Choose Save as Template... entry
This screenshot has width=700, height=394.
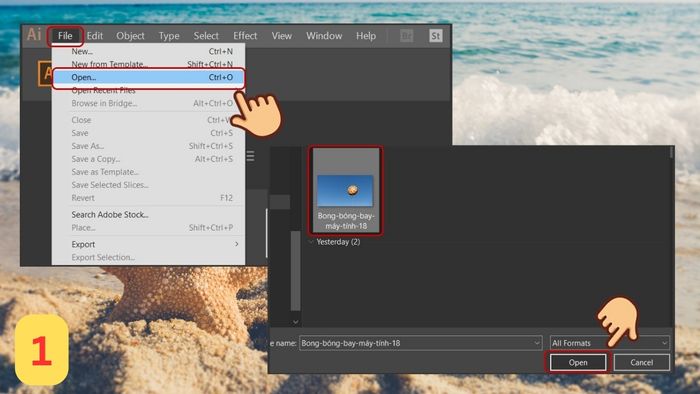pos(149,172)
